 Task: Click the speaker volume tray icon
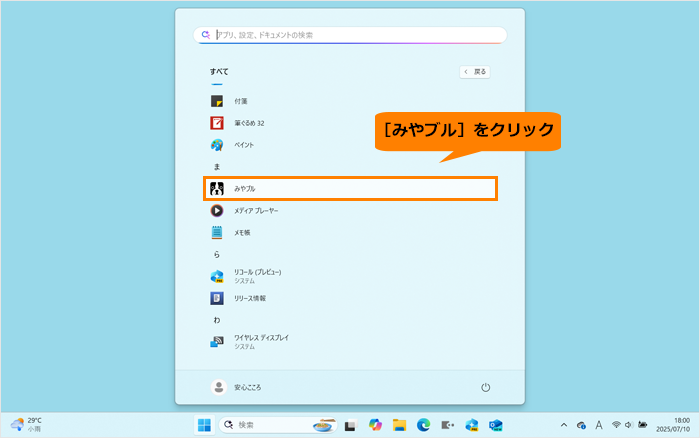(x=629, y=425)
